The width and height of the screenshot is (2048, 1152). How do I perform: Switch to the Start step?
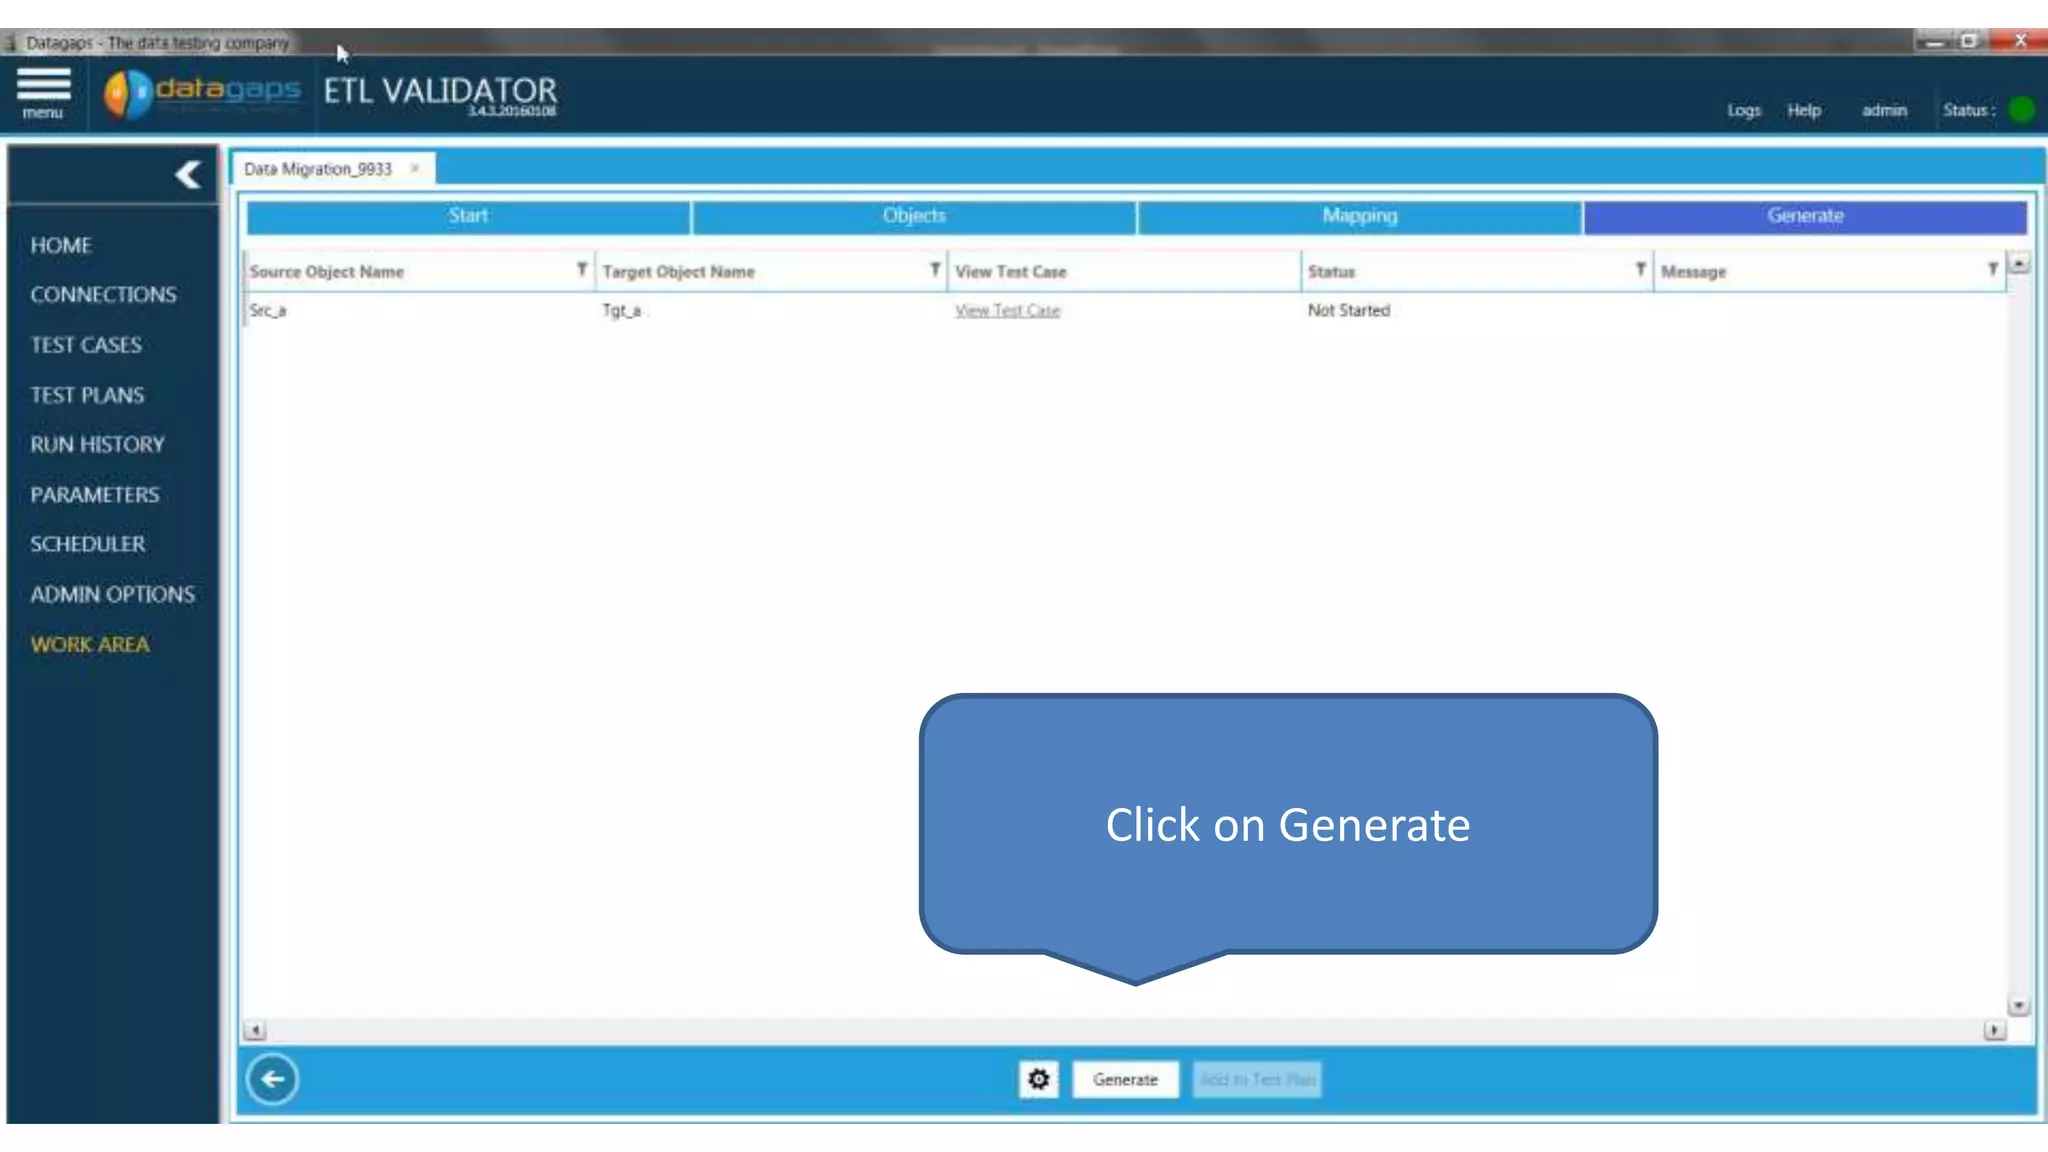pos(468,216)
